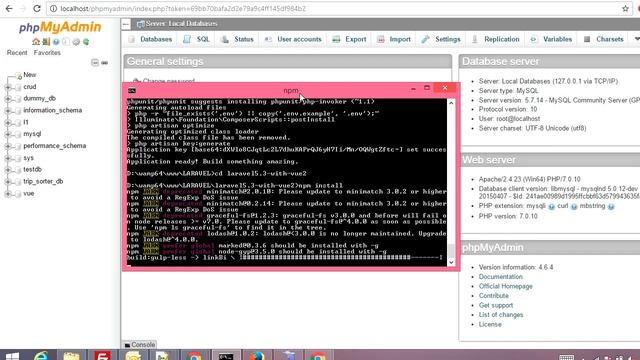Expand the trip_sorter_db database node
Viewport: 640px width, 360px height.
pos(8,182)
